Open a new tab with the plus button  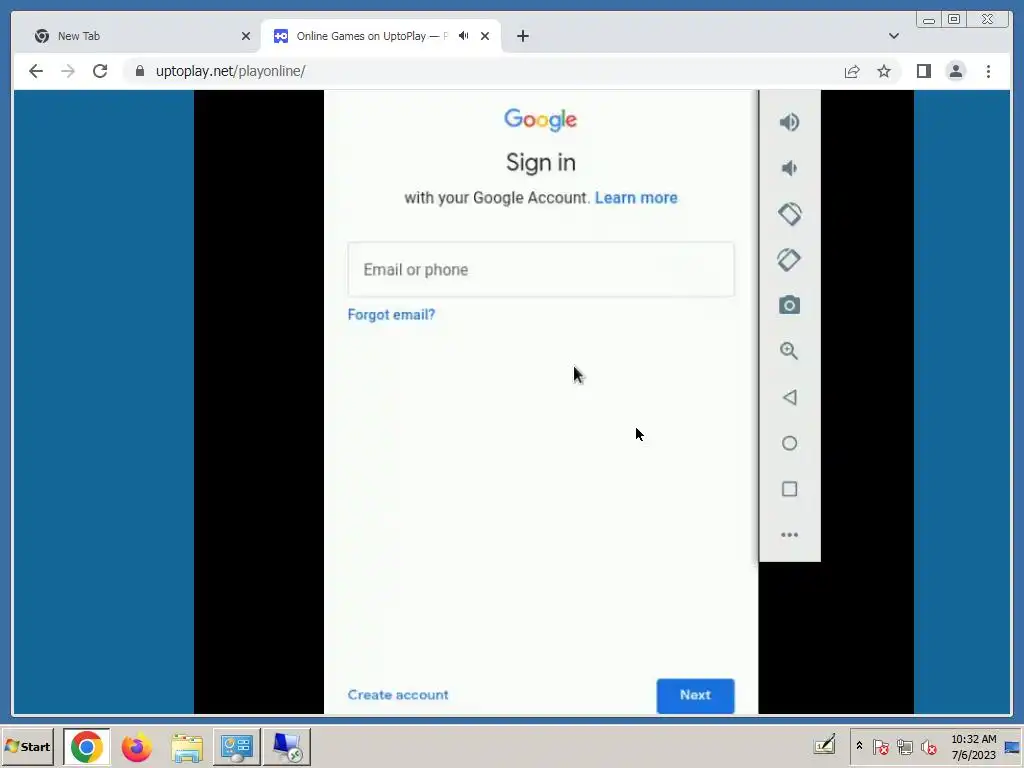522,36
